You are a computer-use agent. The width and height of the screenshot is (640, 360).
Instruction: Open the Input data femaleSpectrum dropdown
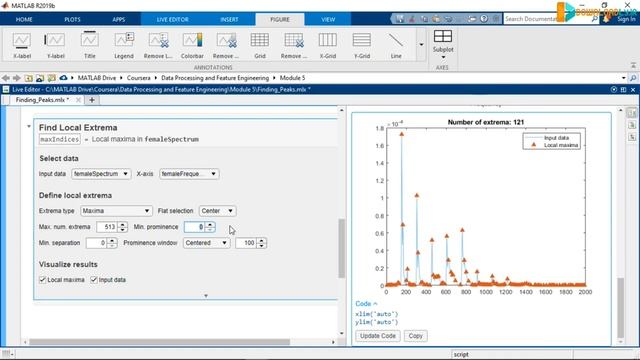point(101,174)
